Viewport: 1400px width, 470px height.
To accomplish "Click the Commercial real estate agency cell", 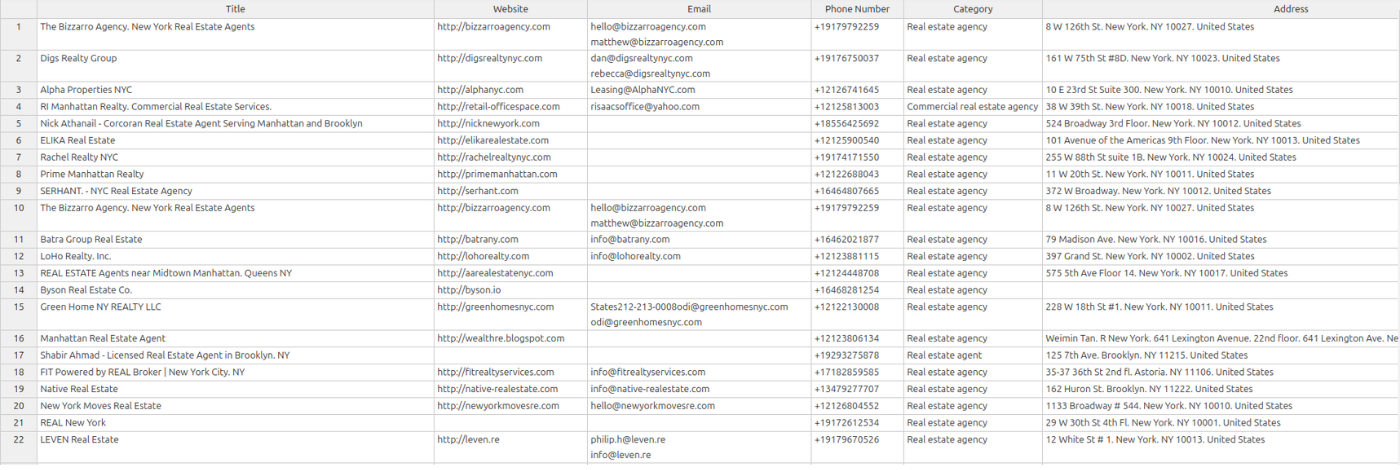I will pos(972,107).
